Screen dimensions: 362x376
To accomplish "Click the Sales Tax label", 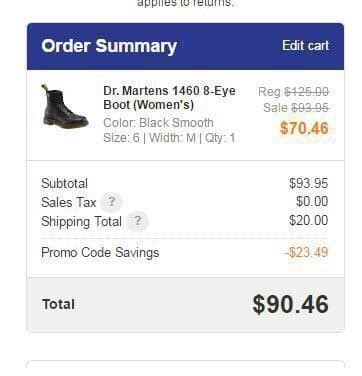I will tap(69, 202).
